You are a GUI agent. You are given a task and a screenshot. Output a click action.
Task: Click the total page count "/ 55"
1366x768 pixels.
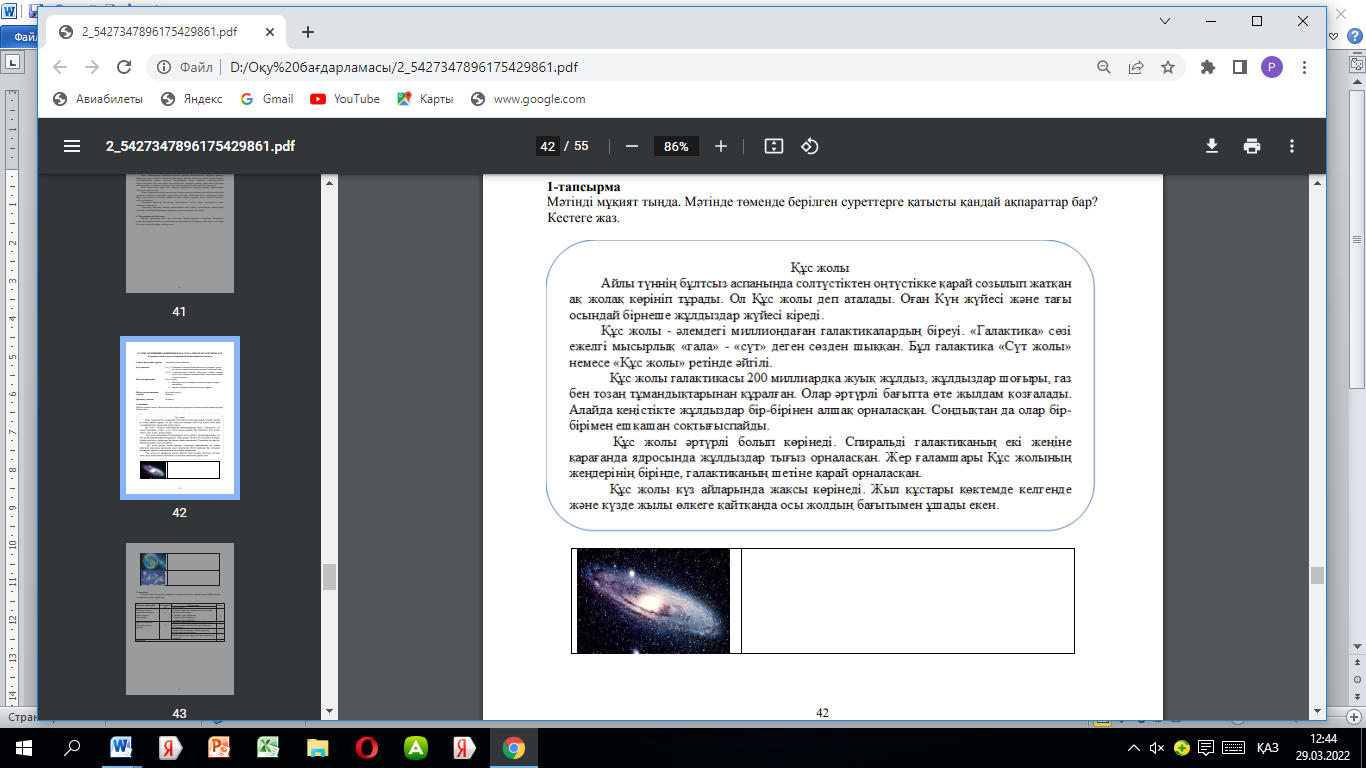point(577,146)
